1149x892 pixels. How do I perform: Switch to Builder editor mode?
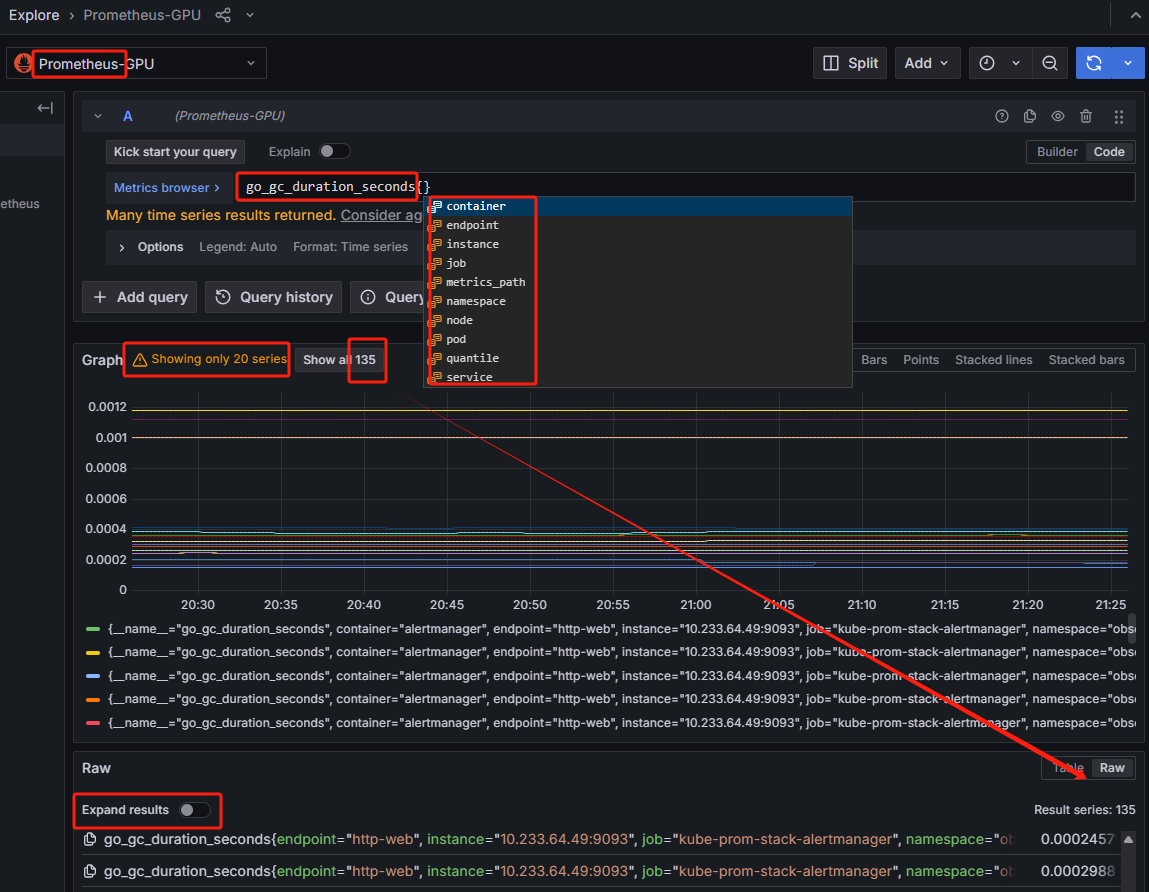coord(1057,152)
